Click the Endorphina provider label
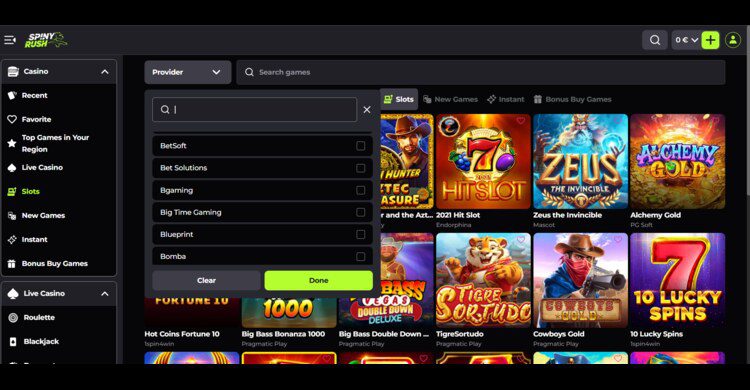The image size is (750, 390). [453, 225]
